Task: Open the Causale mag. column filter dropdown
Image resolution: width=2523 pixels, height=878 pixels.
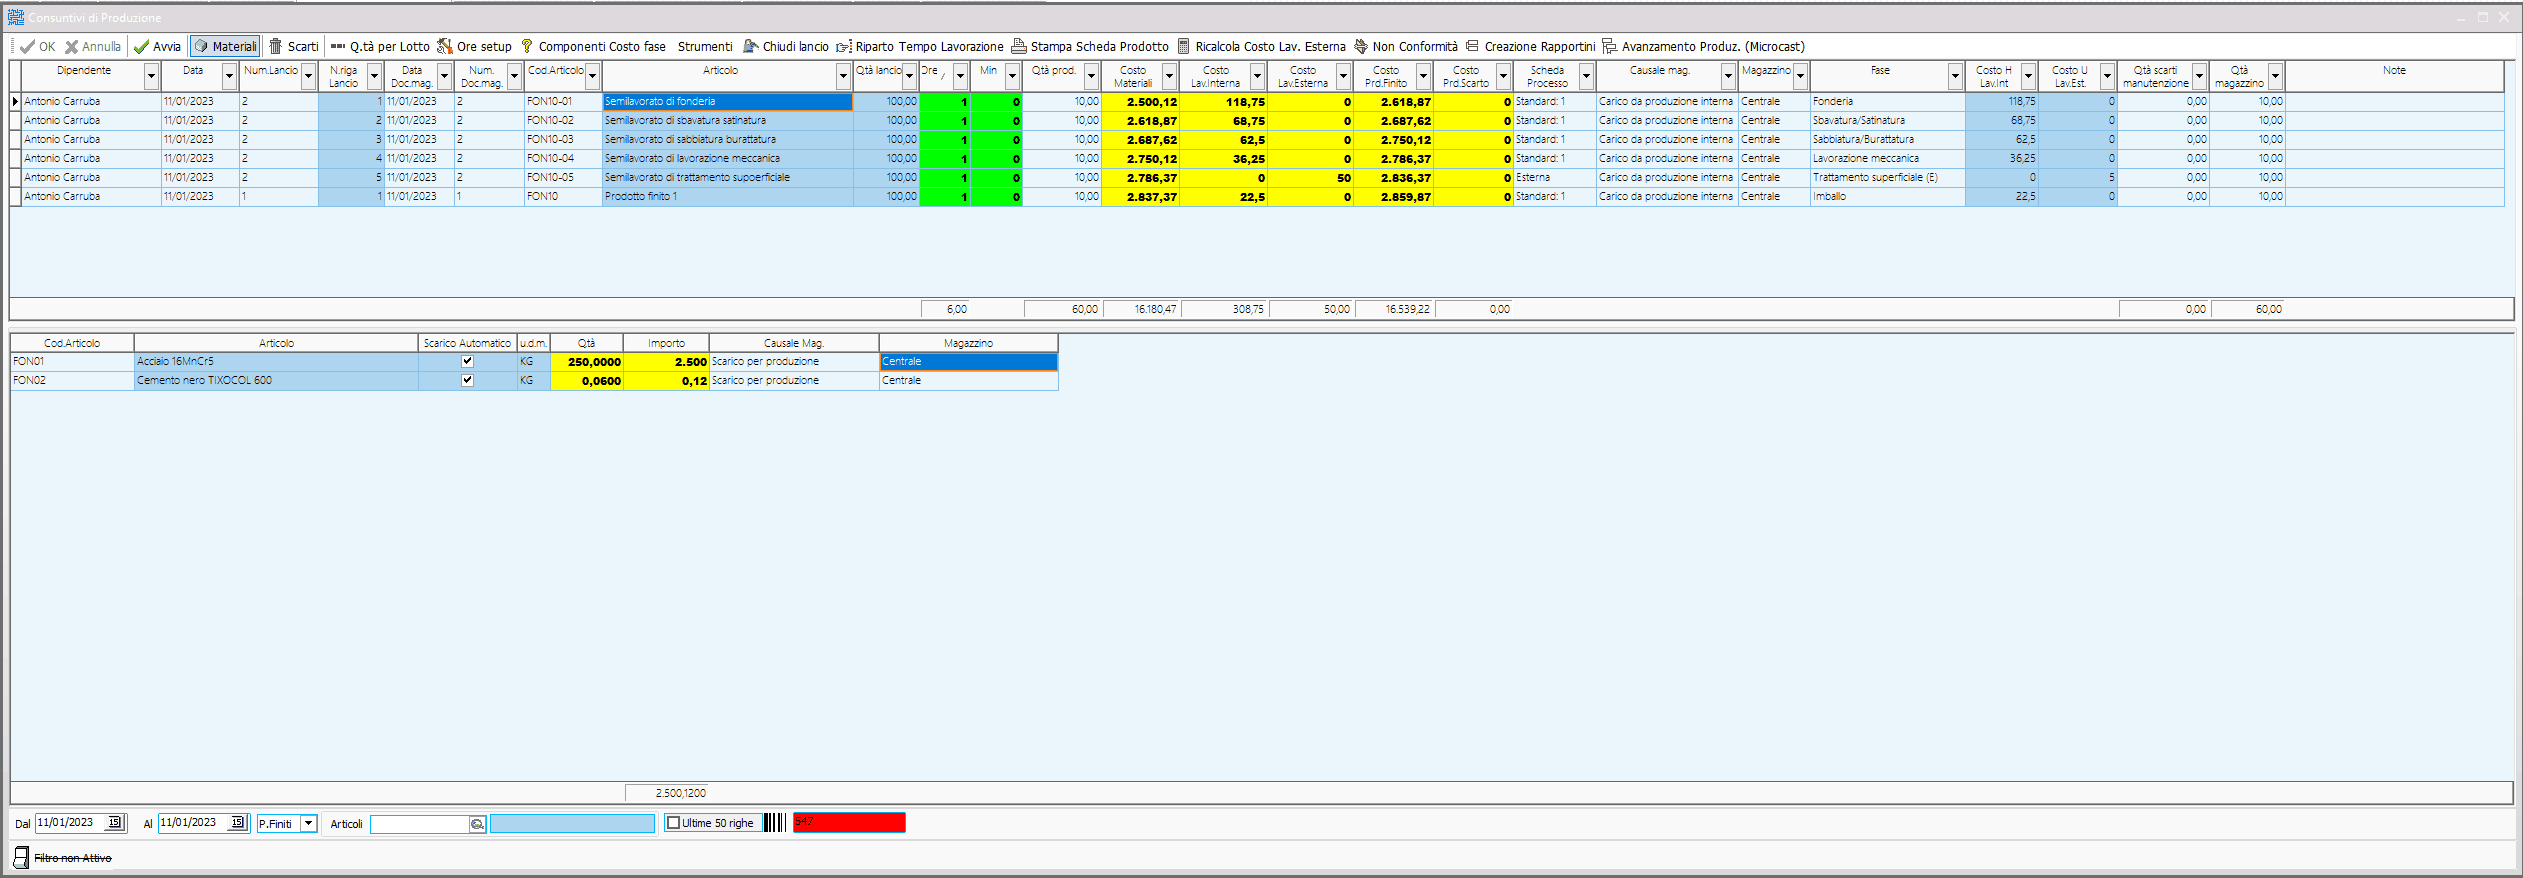Action: (x=1728, y=76)
